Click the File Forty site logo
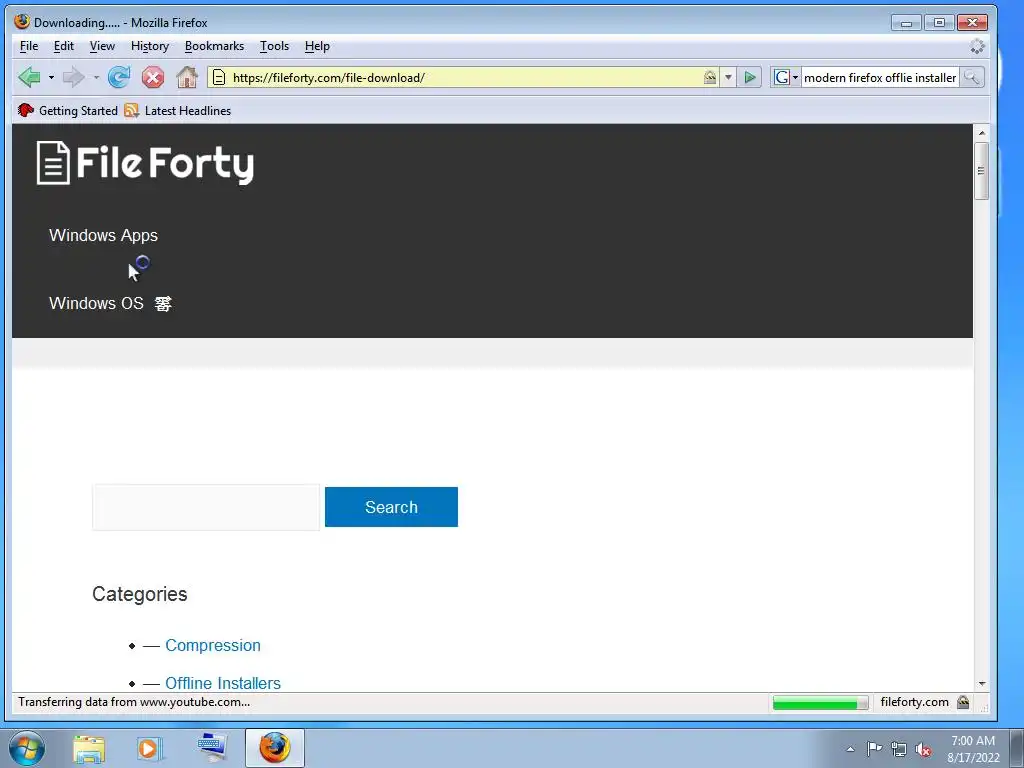The width and height of the screenshot is (1024, 768). click(145, 163)
